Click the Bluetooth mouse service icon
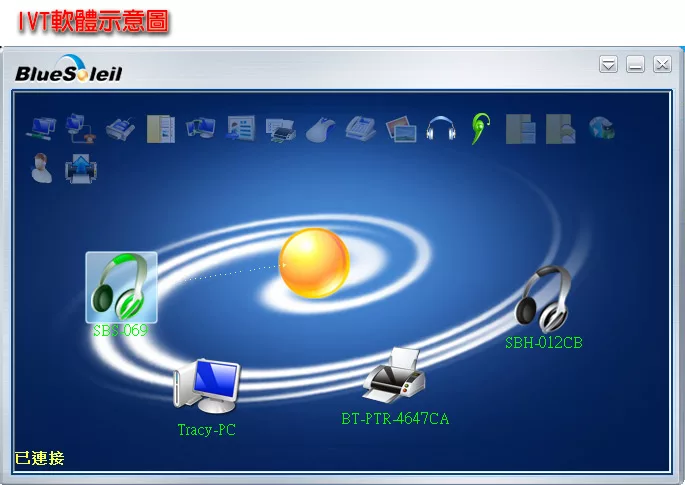The width and height of the screenshot is (685, 485). (x=320, y=129)
